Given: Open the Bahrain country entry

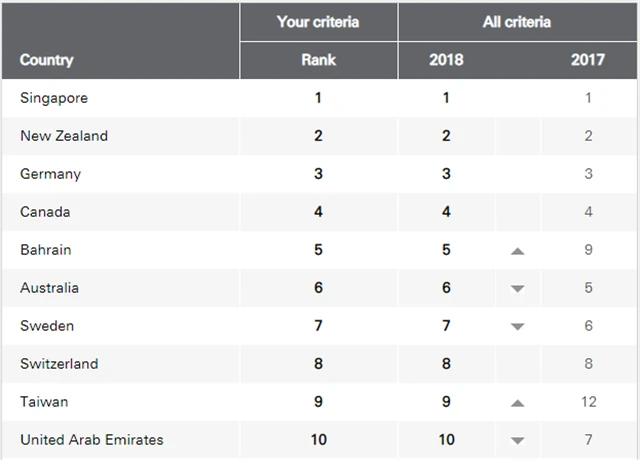Looking at the screenshot, I should pyautogui.click(x=46, y=250).
